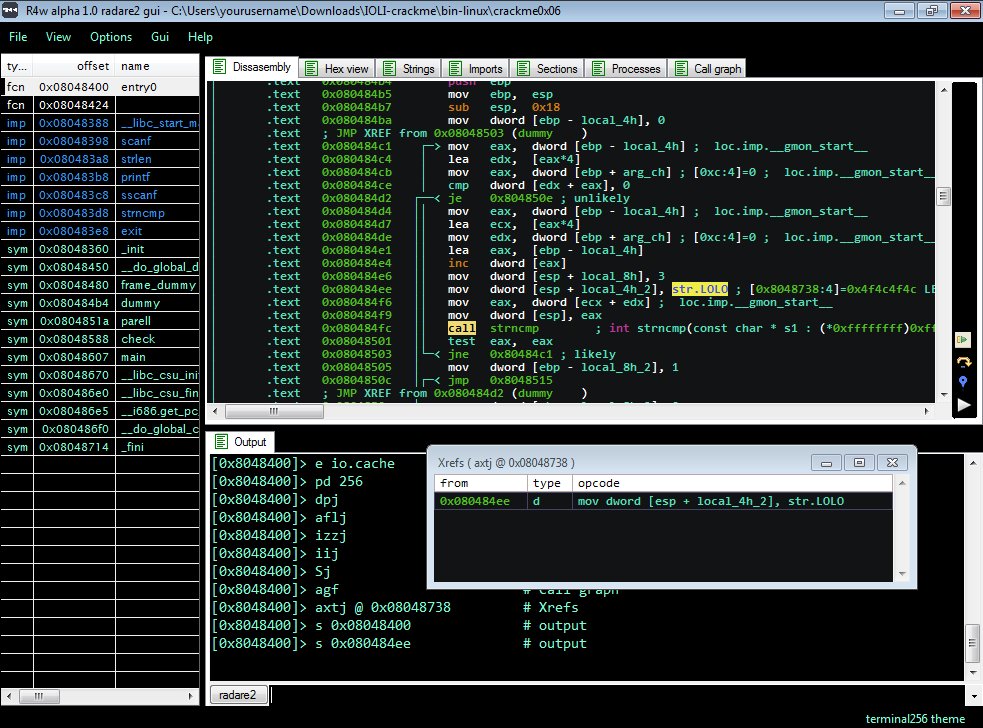Screen dimensions: 983x728
Task: Click the symbol list horizontal scrollbar thumb
Action: tap(39, 696)
